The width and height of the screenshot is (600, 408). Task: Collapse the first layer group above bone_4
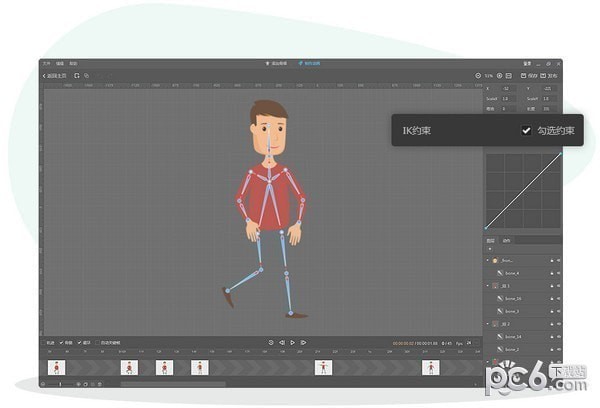coord(489,260)
